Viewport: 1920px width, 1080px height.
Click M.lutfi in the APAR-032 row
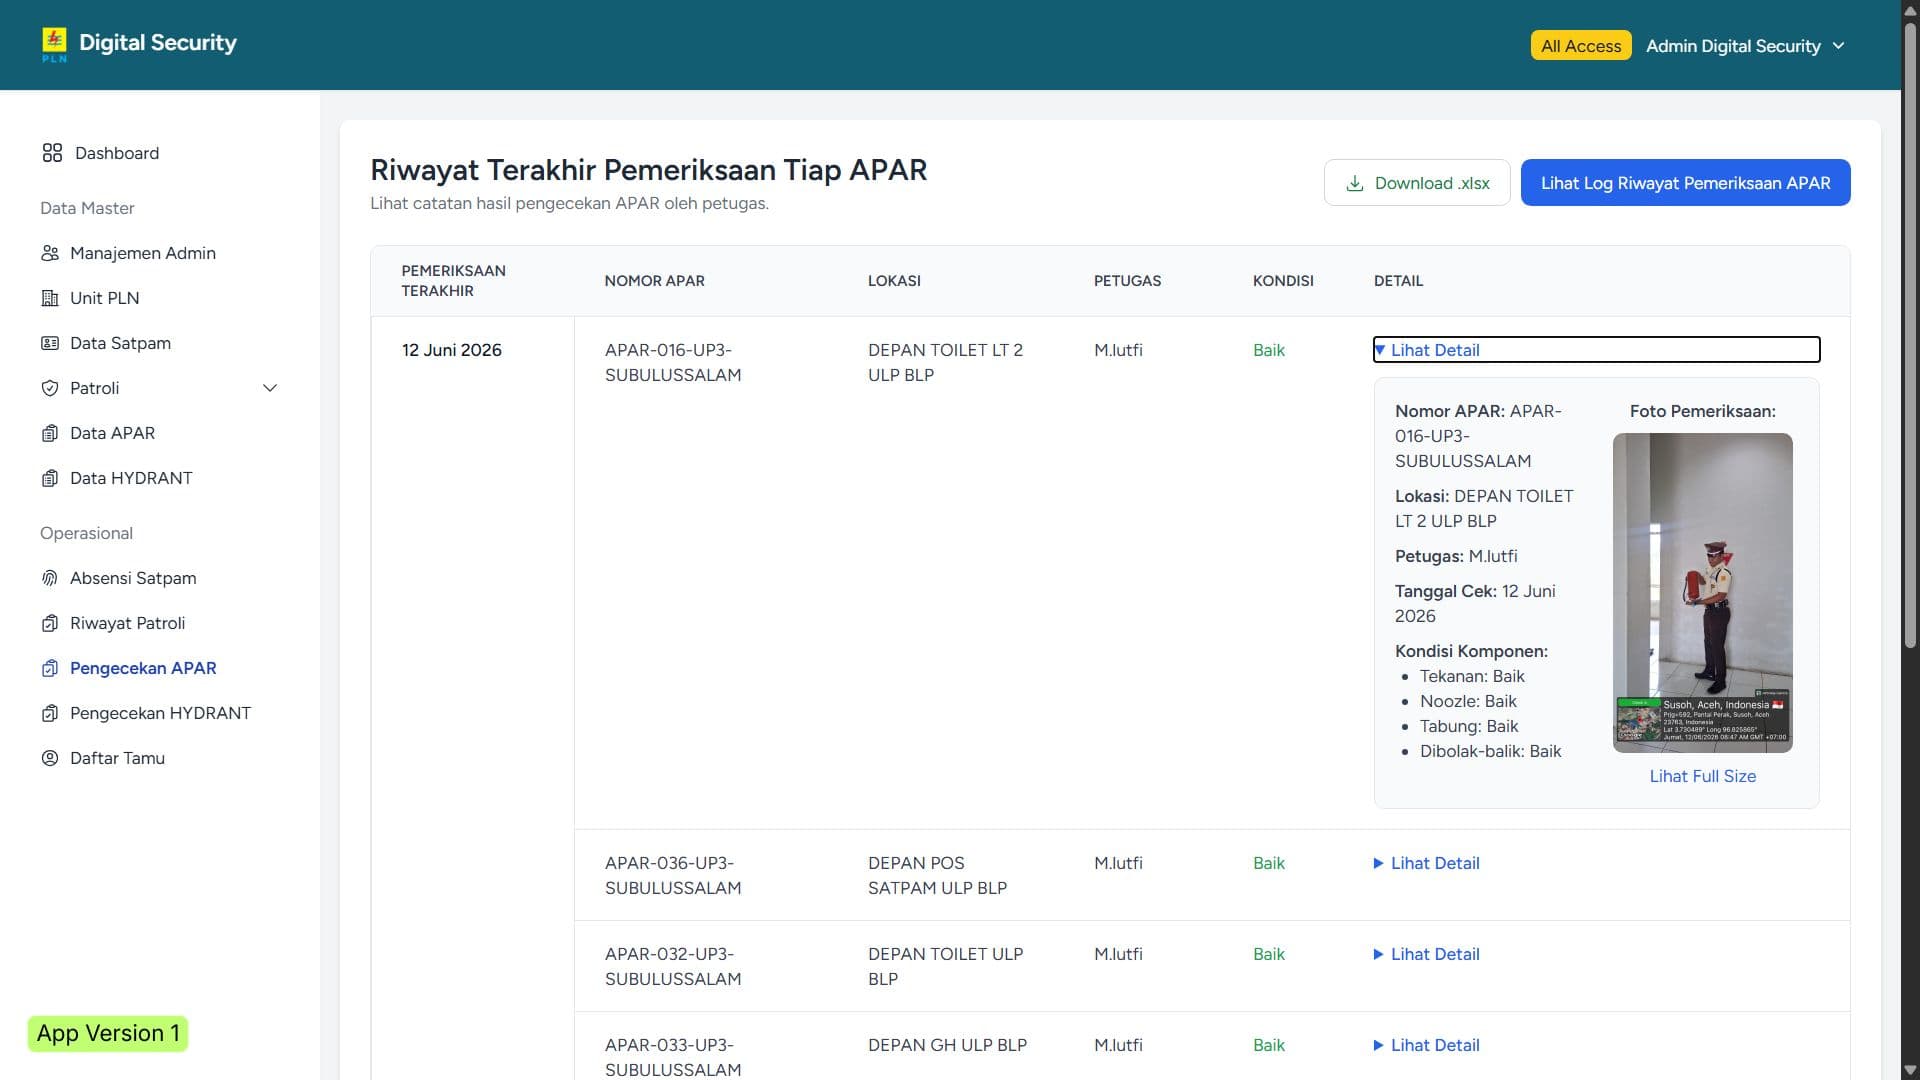[1118, 954]
